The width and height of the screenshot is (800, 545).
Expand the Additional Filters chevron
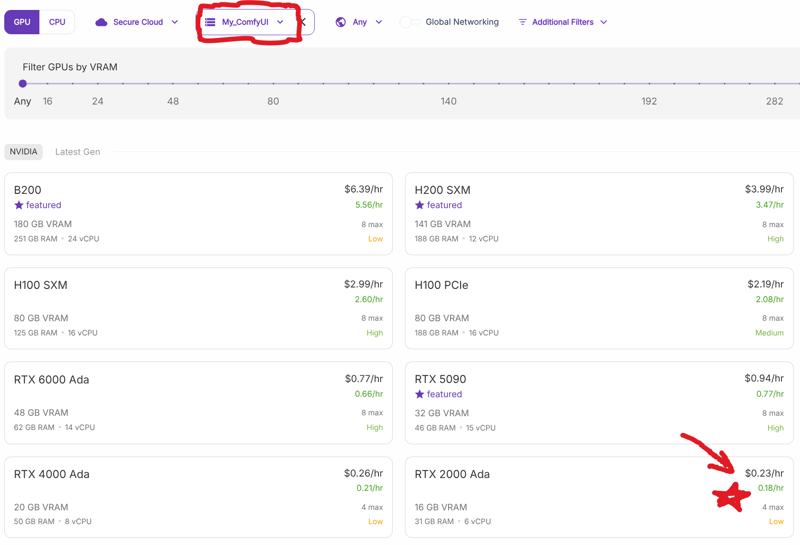(604, 22)
